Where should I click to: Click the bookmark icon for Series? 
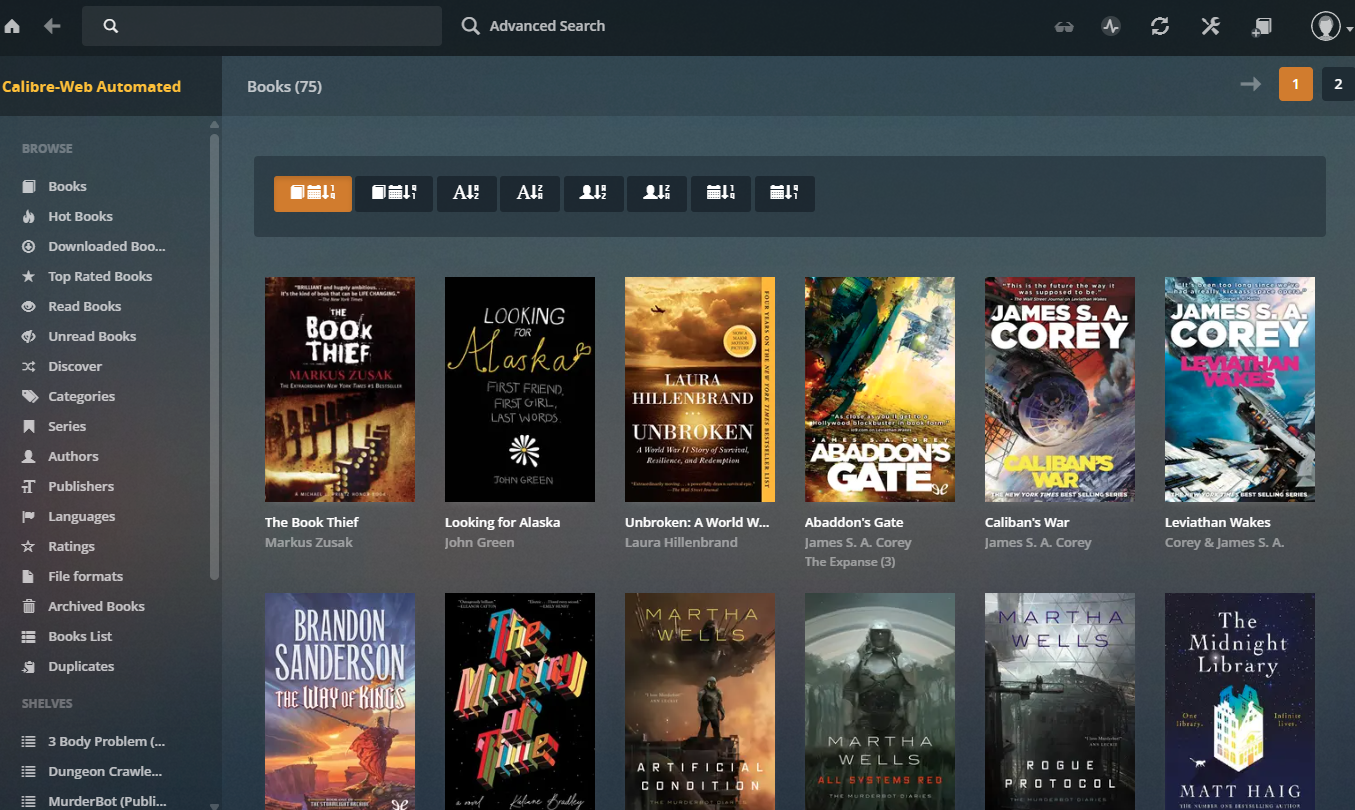29,426
